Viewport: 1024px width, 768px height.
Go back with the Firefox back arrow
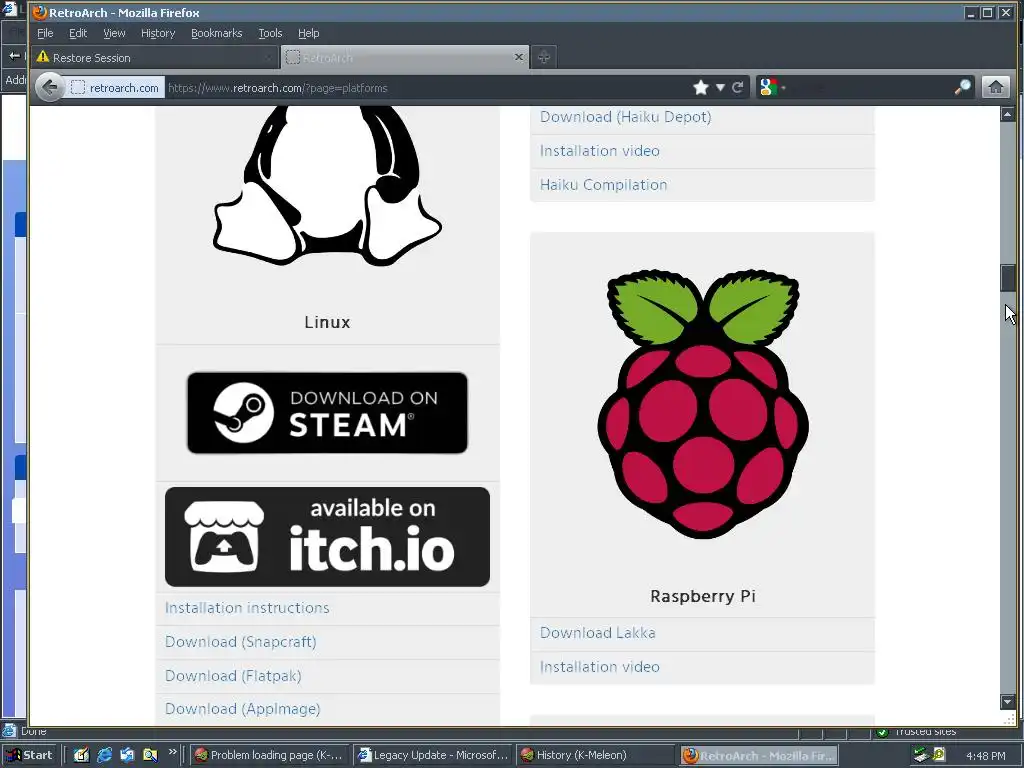click(50, 88)
